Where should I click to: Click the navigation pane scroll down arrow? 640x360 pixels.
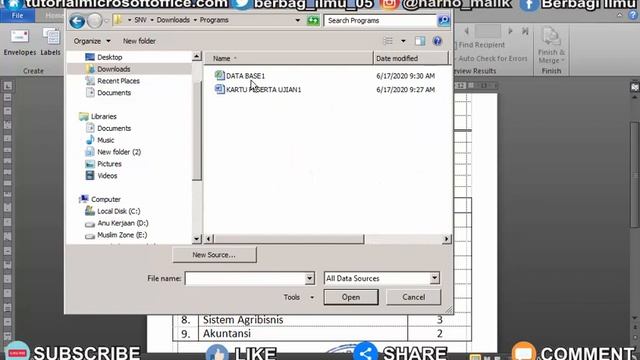[x=197, y=239]
